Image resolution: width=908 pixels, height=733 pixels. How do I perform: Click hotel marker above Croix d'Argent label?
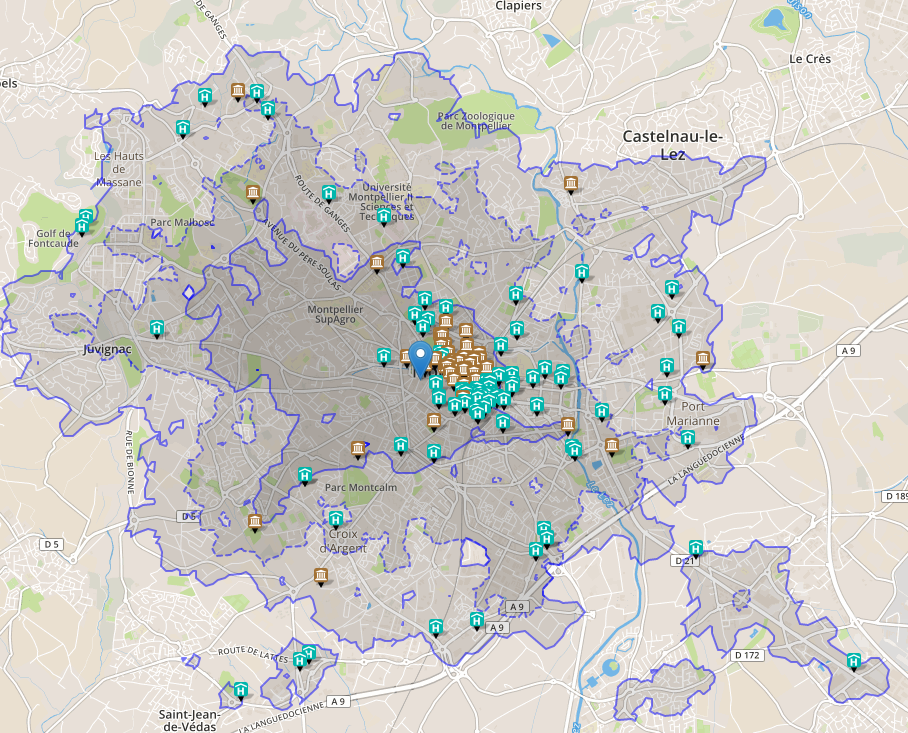(x=337, y=519)
